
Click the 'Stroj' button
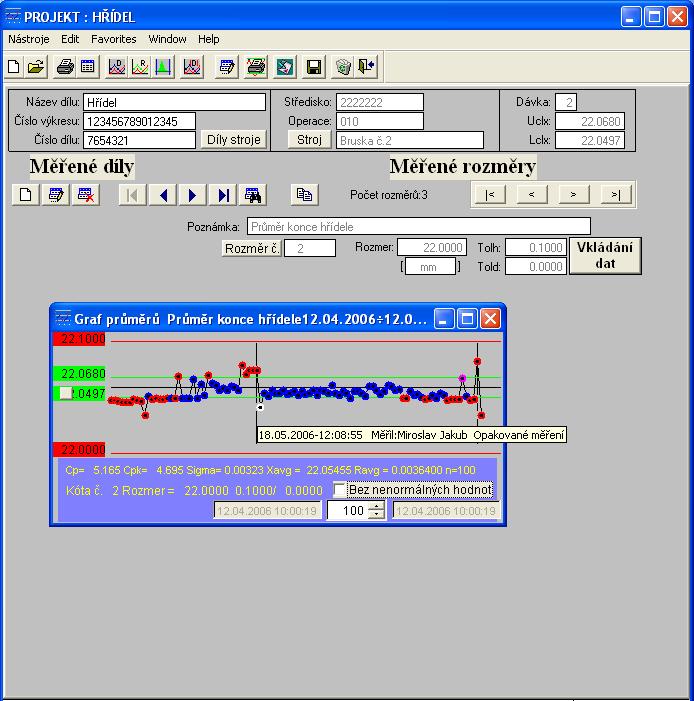pyautogui.click(x=309, y=139)
